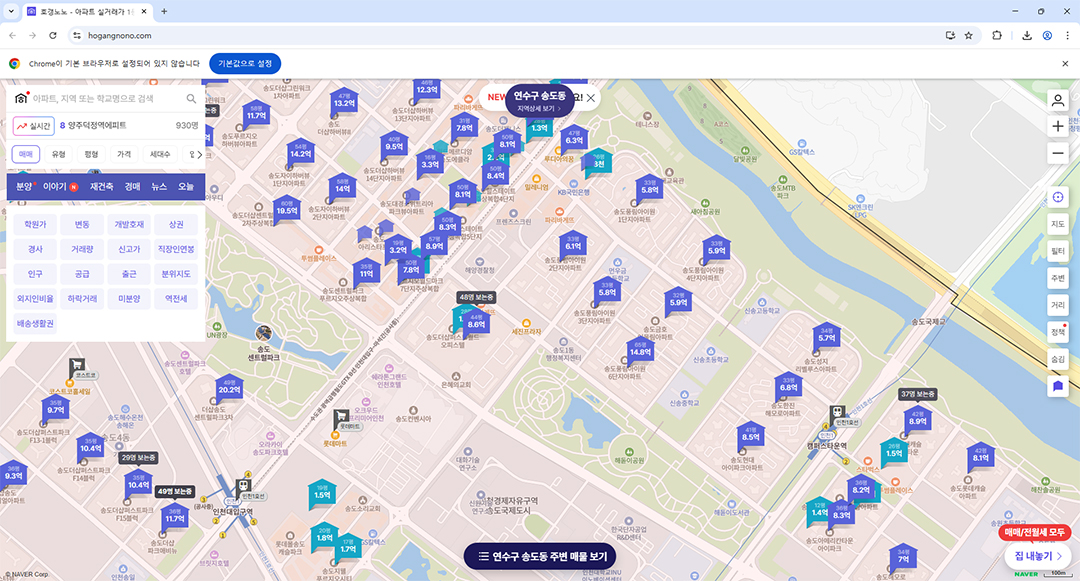This screenshot has height=581, width=1080.
Task: Open the purple chat bubble icon
Action: [1058, 386]
